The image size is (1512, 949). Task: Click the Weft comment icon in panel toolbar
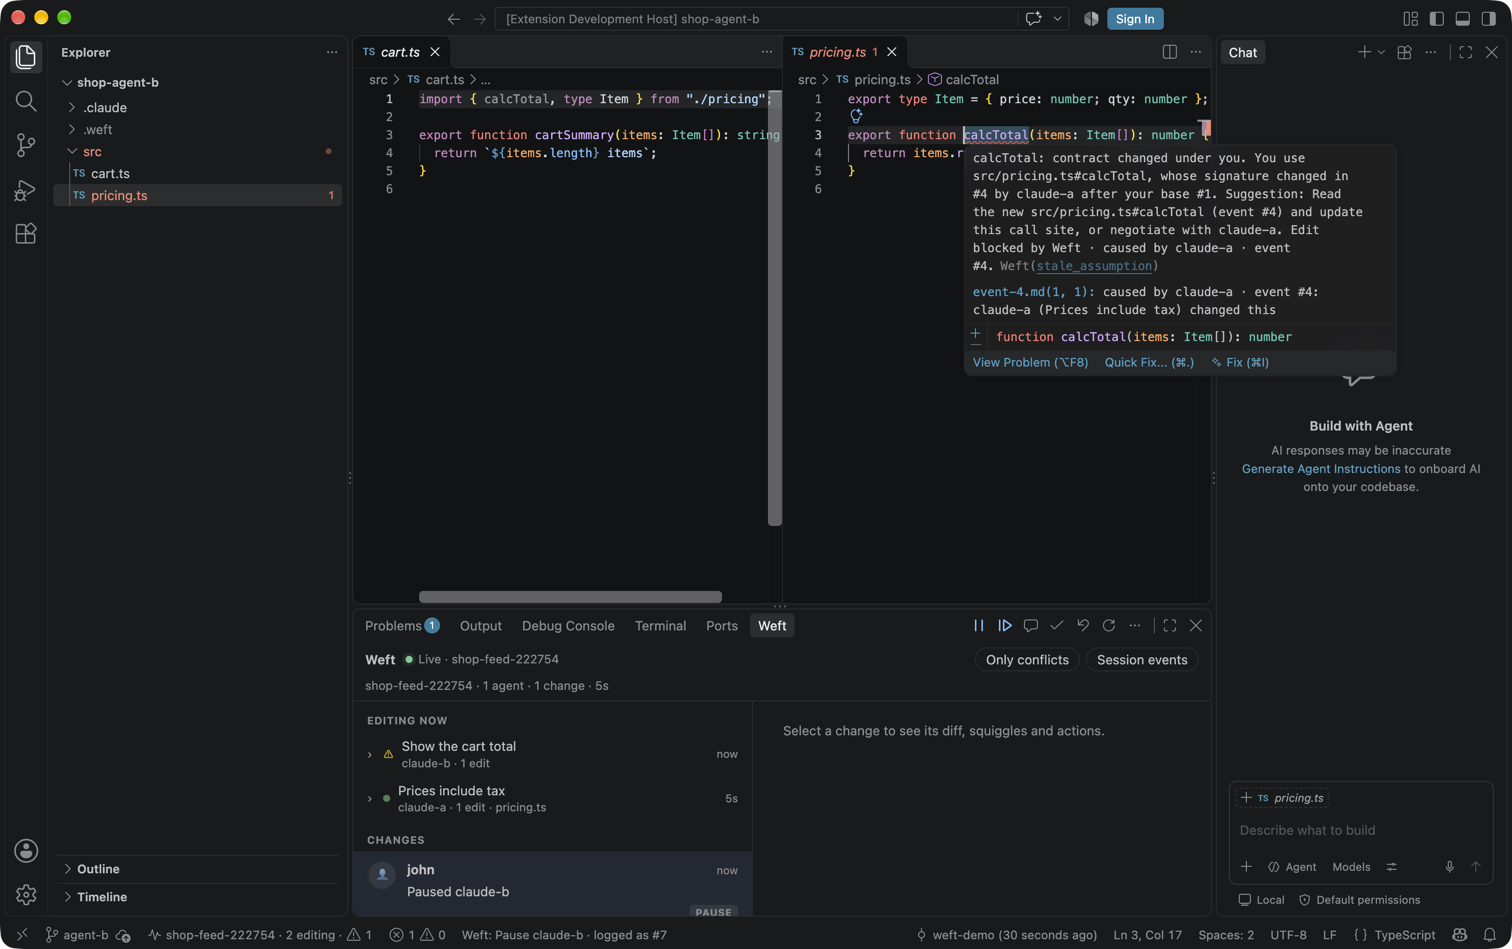click(1031, 626)
